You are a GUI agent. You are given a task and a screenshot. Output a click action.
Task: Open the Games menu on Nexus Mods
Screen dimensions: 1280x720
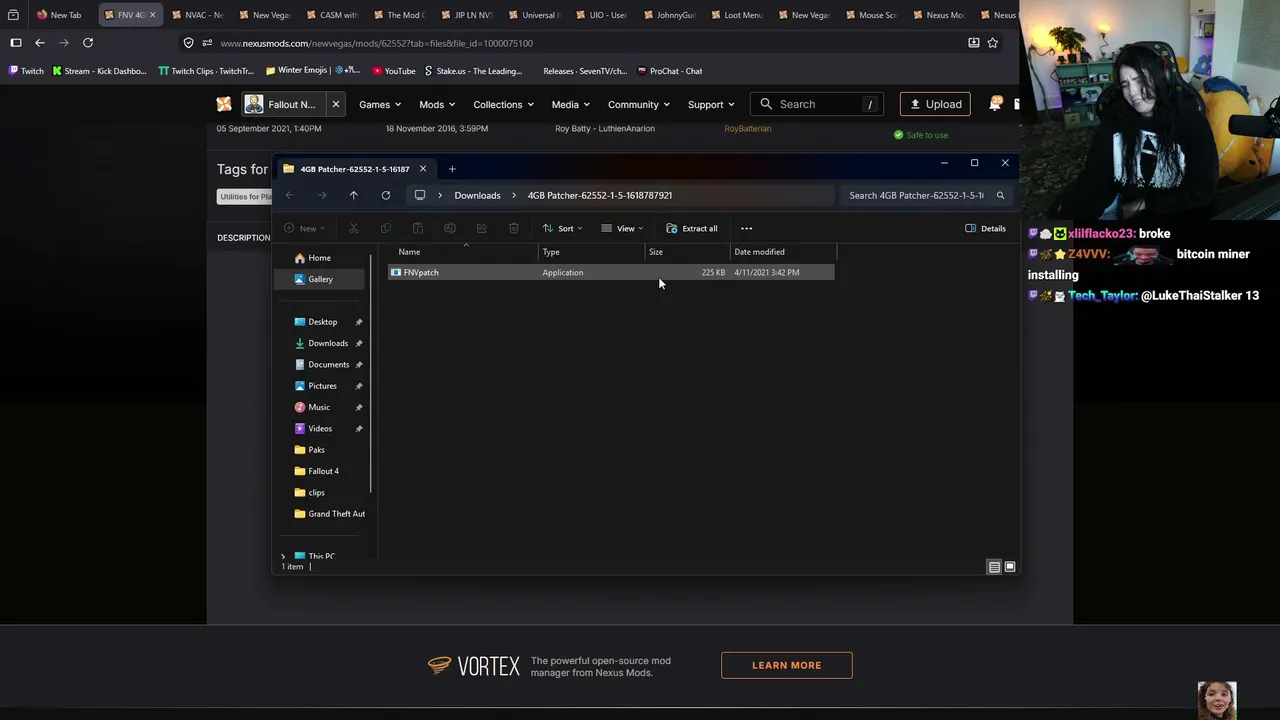[x=380, y=104]
